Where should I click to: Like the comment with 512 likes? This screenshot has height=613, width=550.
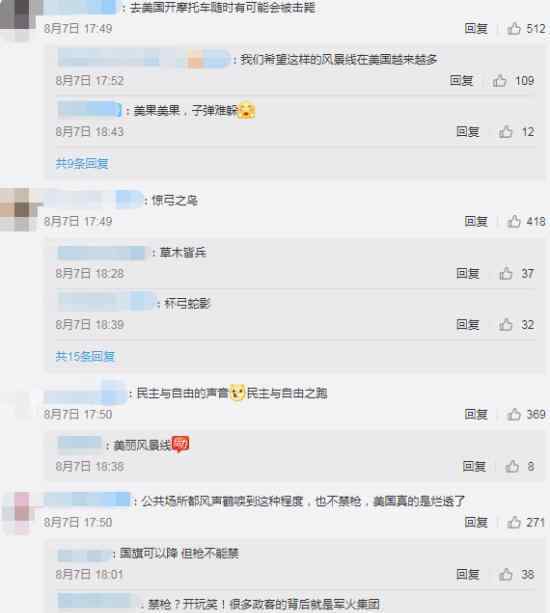pos(514,29)
